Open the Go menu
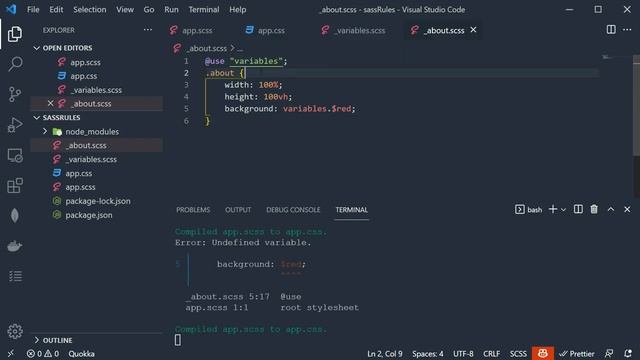The height and width of the screenshot is (360, 640). pos(149,9)
